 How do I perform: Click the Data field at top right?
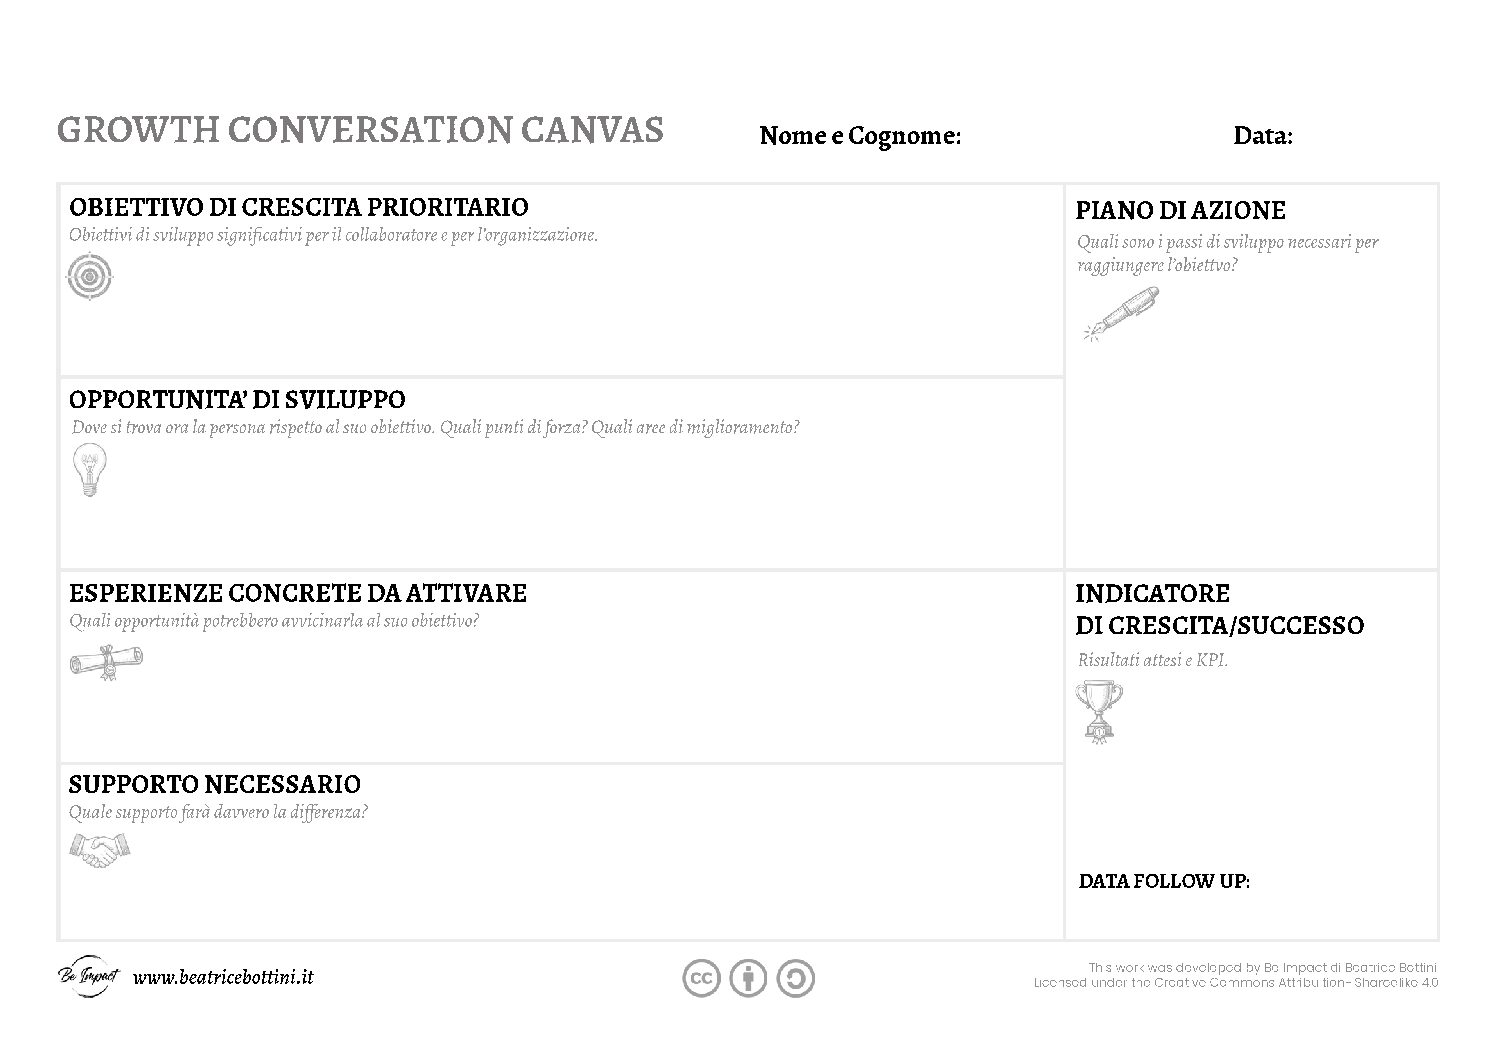pyautogui.click(x=1263, y=136)
